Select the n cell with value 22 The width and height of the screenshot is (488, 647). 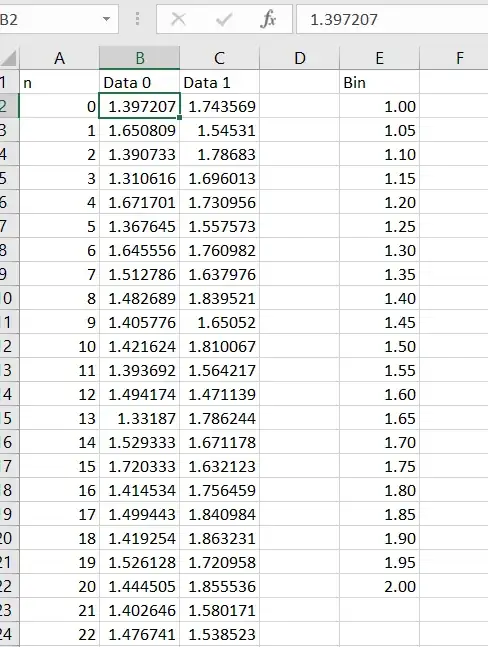[59, 634]
